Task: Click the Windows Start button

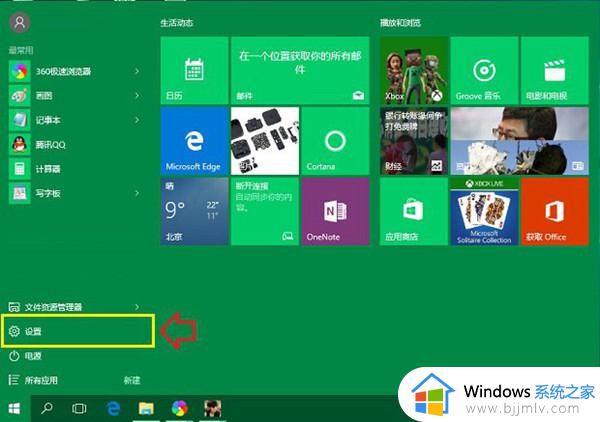Action: 15,409
